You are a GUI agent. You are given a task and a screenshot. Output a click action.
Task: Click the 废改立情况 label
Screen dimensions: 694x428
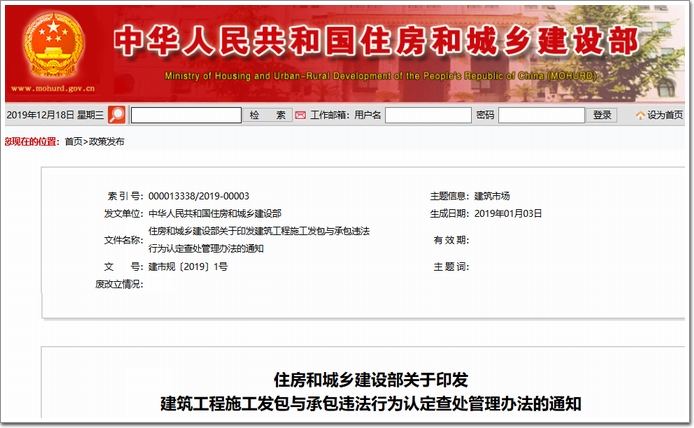[119, 284]
